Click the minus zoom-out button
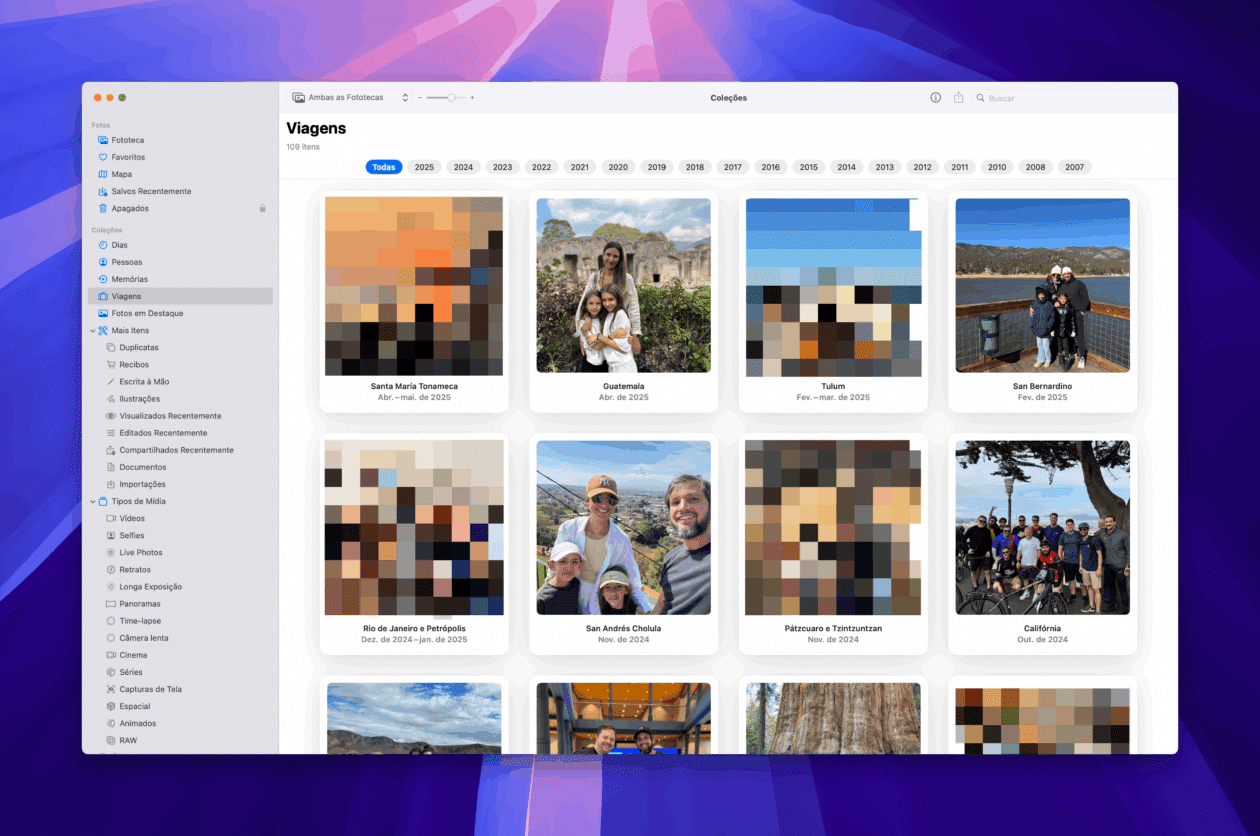This screenshot has width=1260, height=836. (x=420, y=98)
